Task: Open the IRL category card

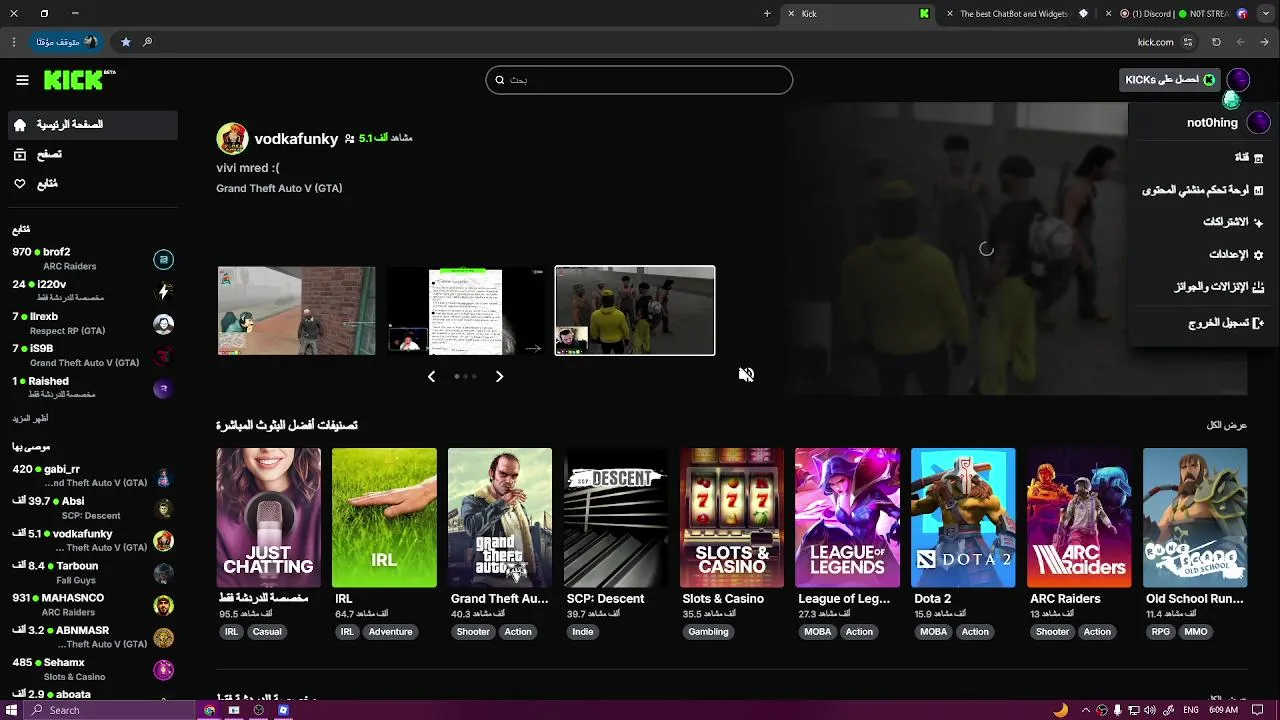Action: point(384,518)
